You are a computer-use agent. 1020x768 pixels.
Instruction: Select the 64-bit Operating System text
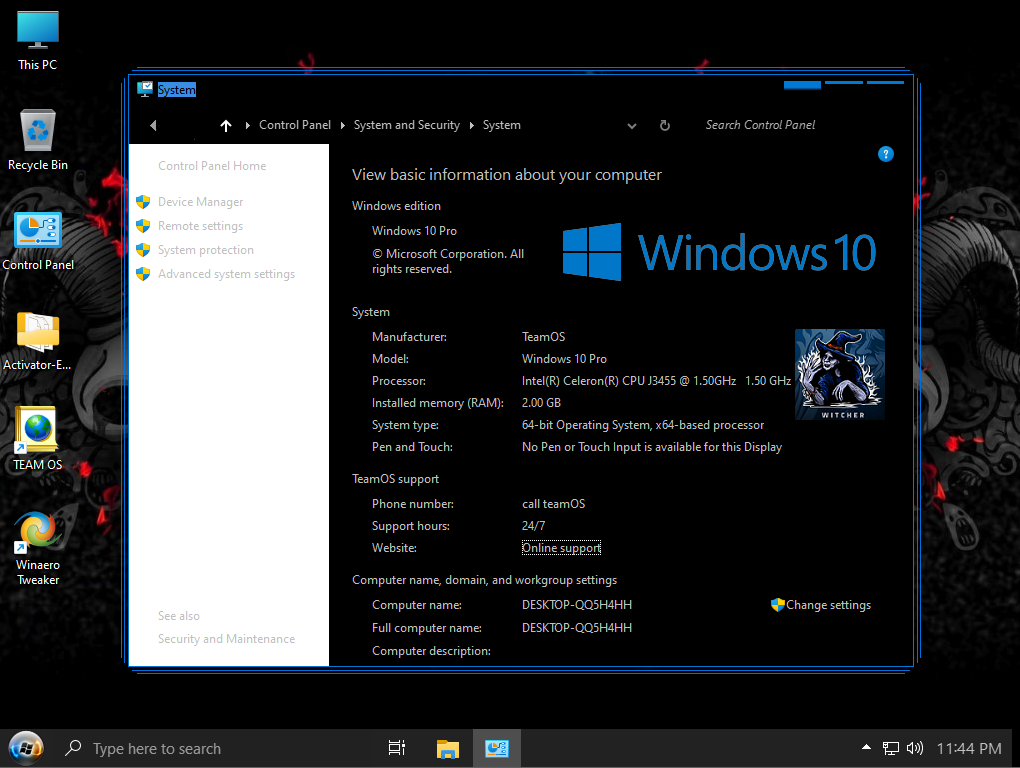[x=643, y=425]
